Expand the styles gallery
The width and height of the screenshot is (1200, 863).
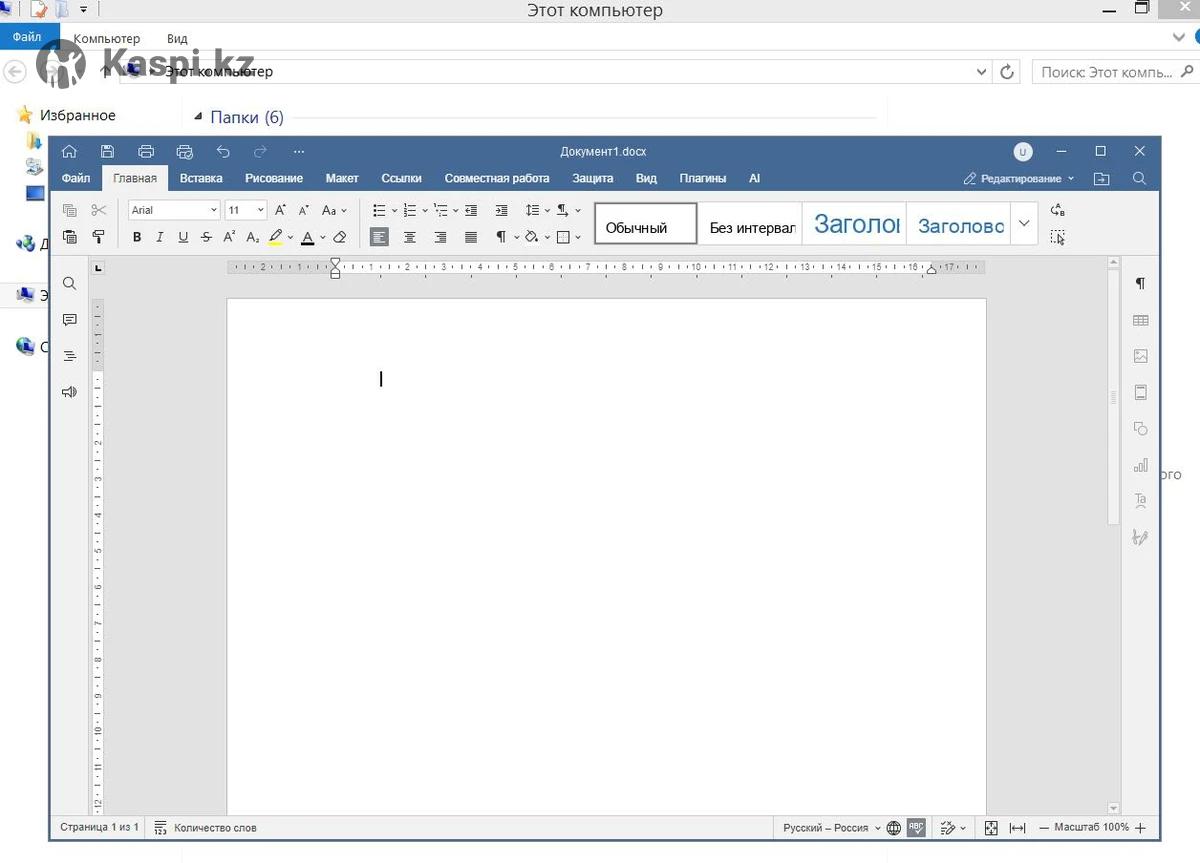tap(1023, 224)
